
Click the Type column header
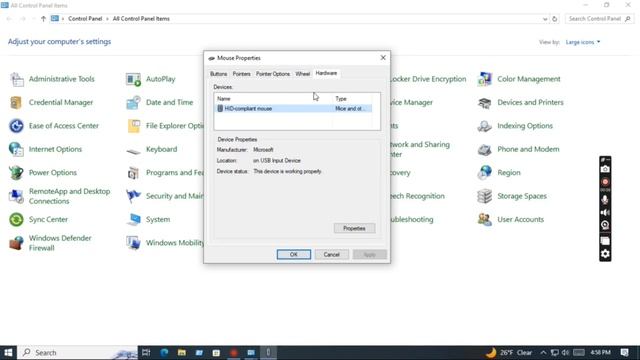click(x=353, y=99)
